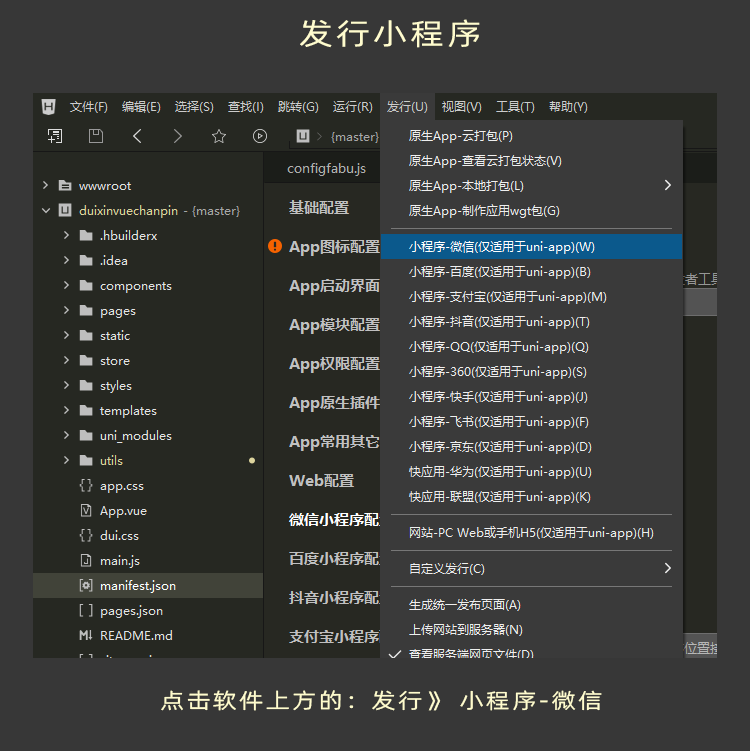This screenshot has height=751, width=750.
Task: Open the 运行(R) menu
Action: [x=352, y=106]
